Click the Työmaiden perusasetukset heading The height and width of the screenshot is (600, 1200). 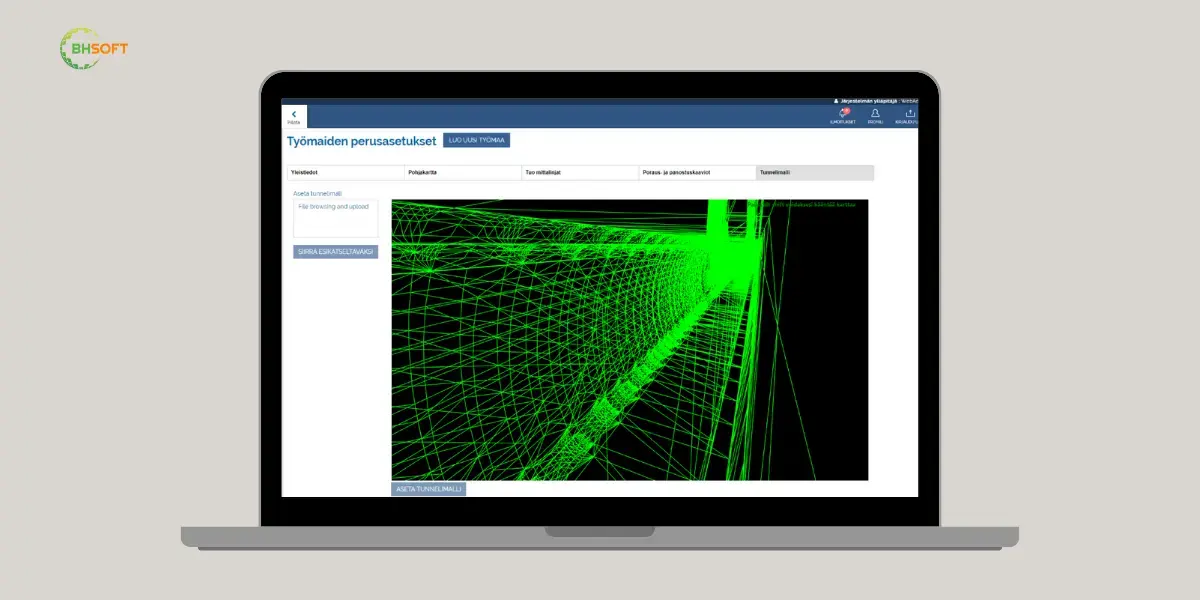362,141
